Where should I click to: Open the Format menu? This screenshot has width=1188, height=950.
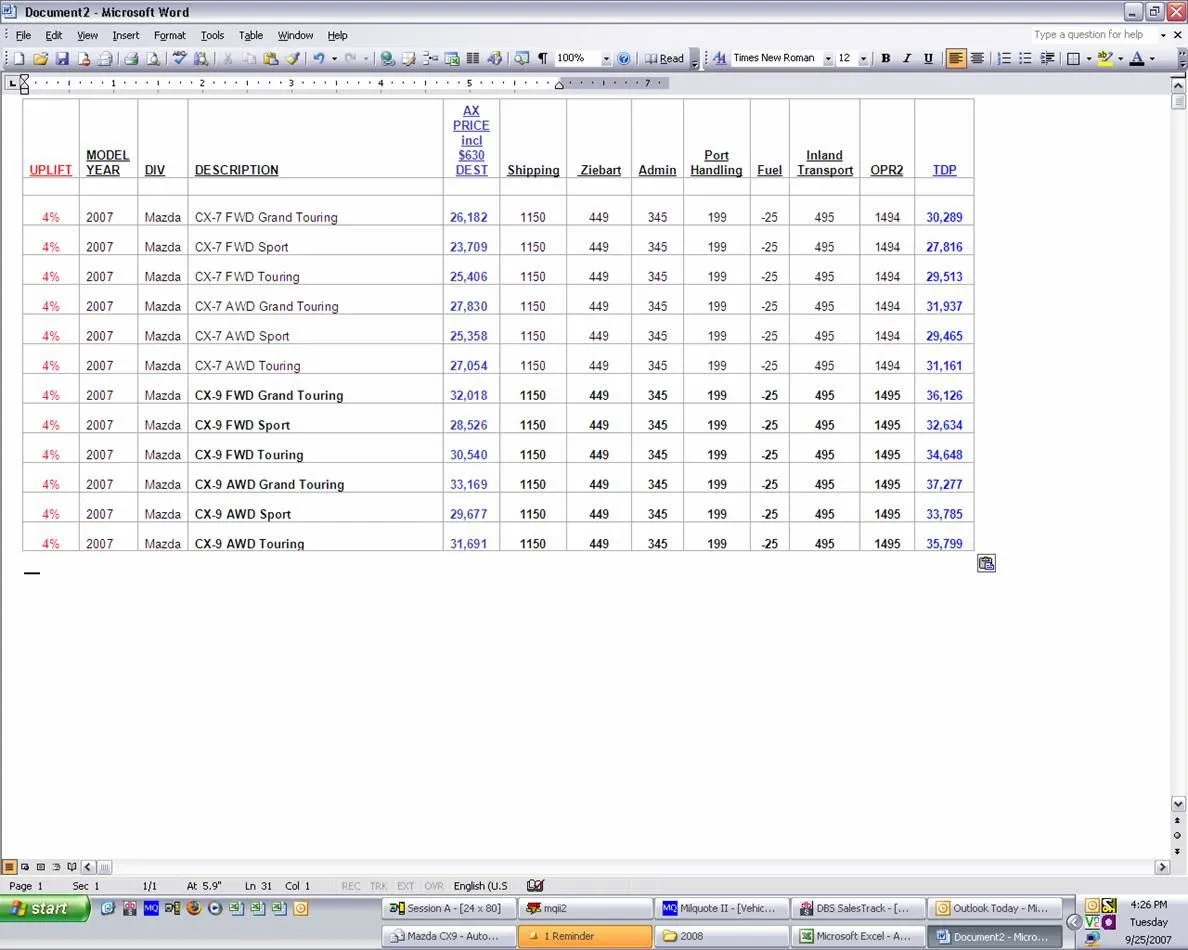click(169, 35)
